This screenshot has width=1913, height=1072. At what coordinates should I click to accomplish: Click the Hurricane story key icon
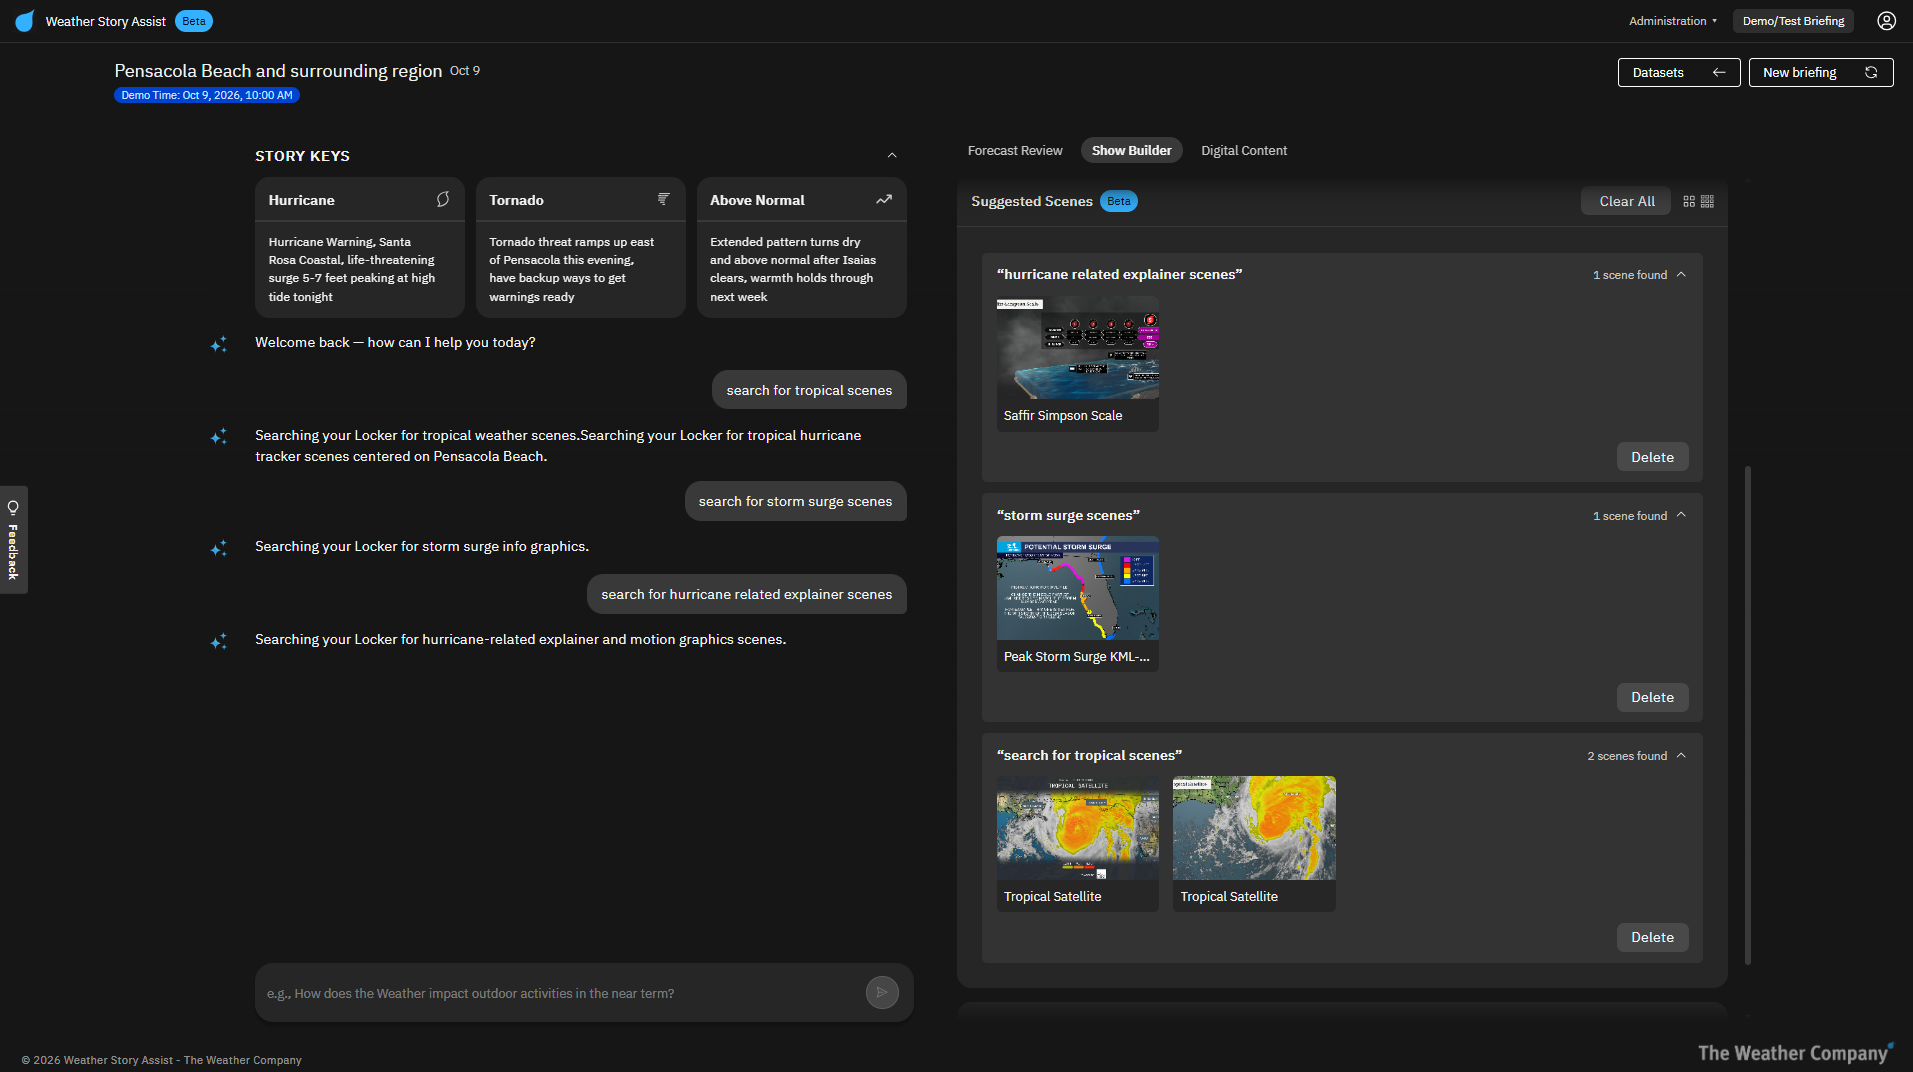coord(443,199)
